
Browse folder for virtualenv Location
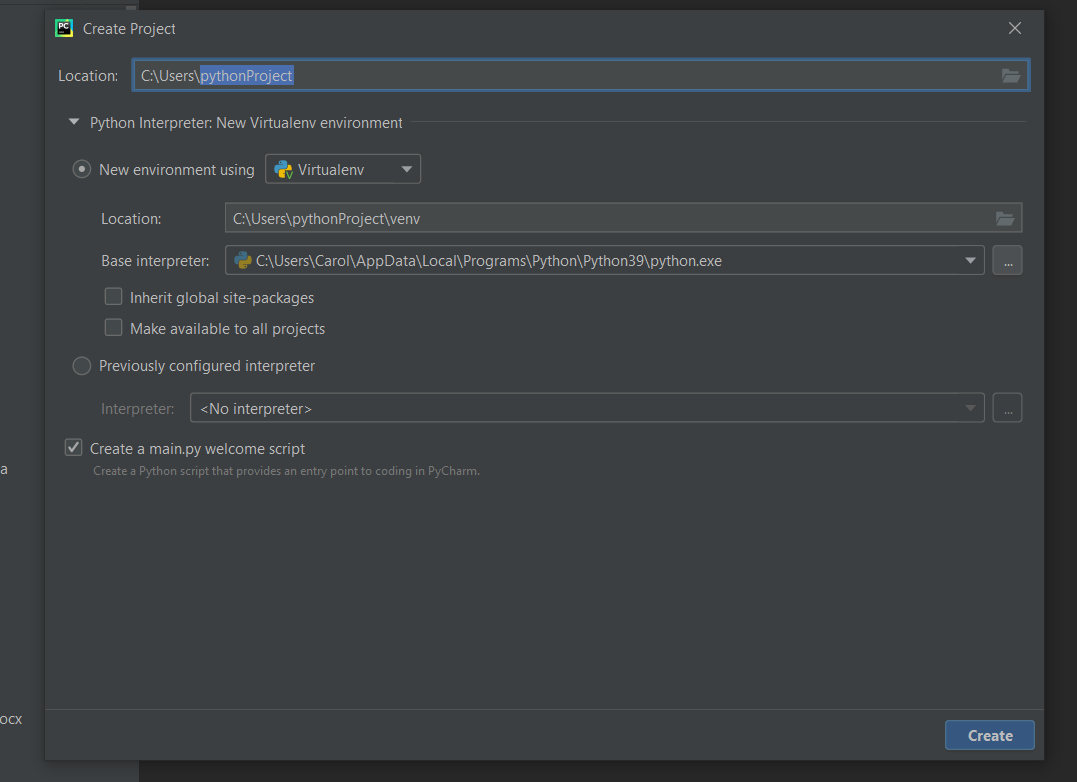tap(1005, 218)
